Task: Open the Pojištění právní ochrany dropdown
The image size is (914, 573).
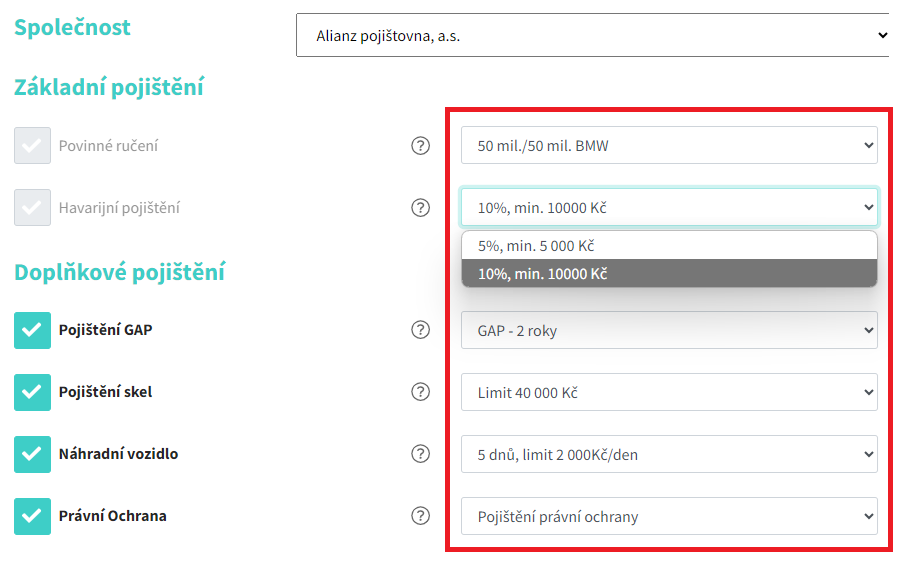Action: tap(668, 516)
